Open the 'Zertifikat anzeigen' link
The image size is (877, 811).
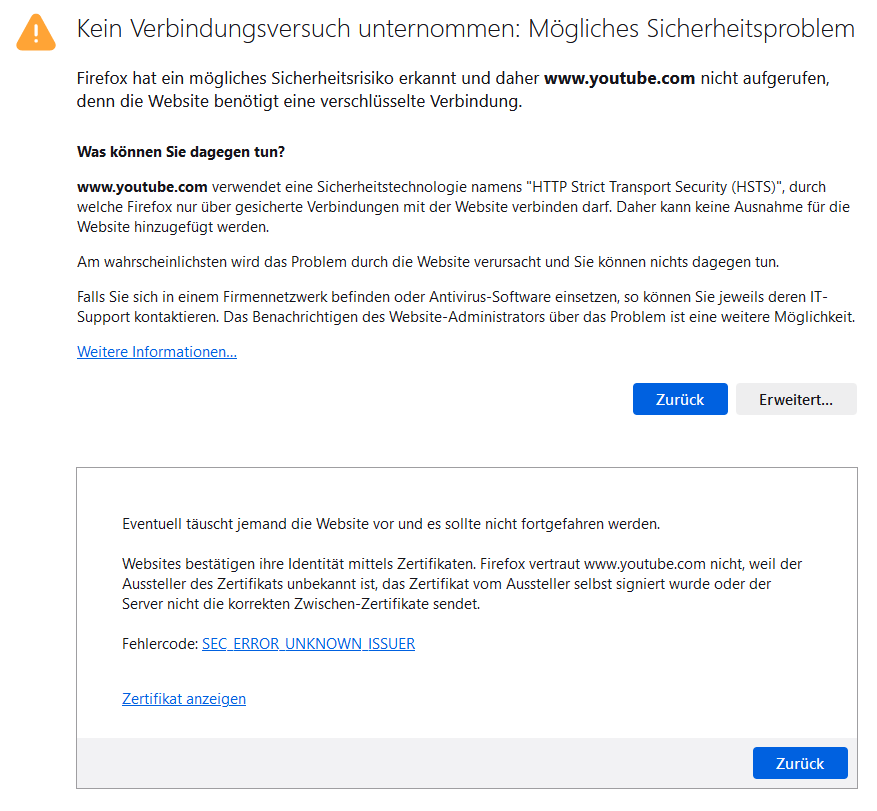(184, 699)
